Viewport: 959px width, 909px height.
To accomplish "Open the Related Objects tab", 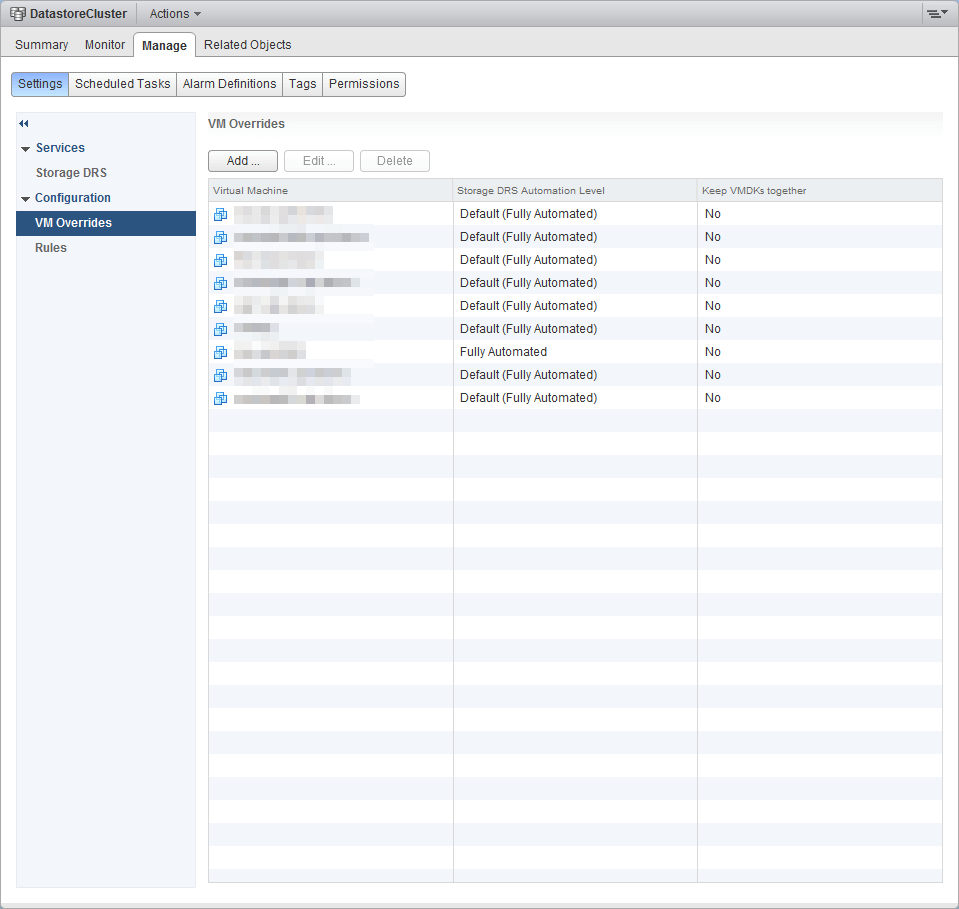I will [247, 45].
